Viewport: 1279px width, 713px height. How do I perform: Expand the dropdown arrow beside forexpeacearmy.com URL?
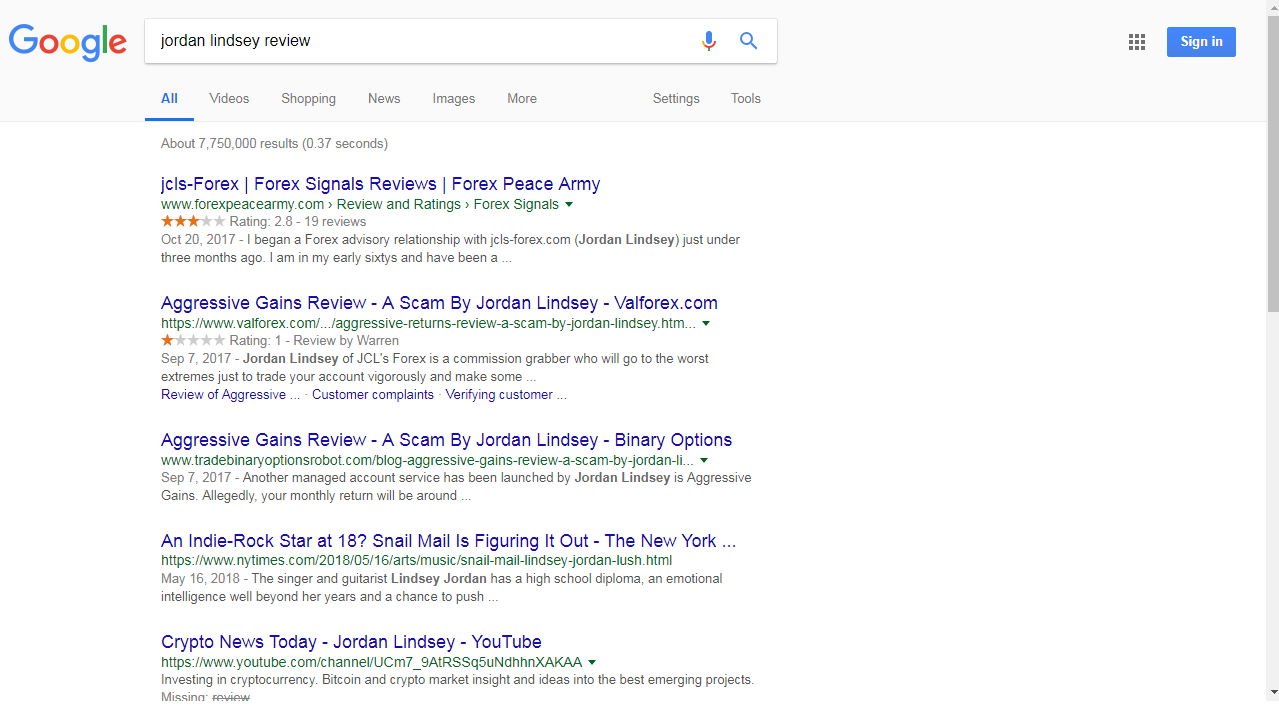click(x=569, y=205)
